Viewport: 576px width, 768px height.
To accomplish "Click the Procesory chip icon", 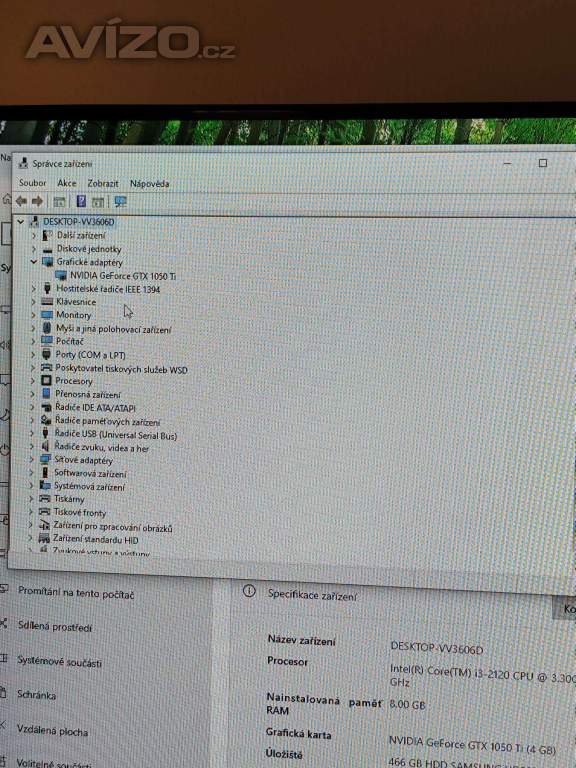I will pos(47,381).
